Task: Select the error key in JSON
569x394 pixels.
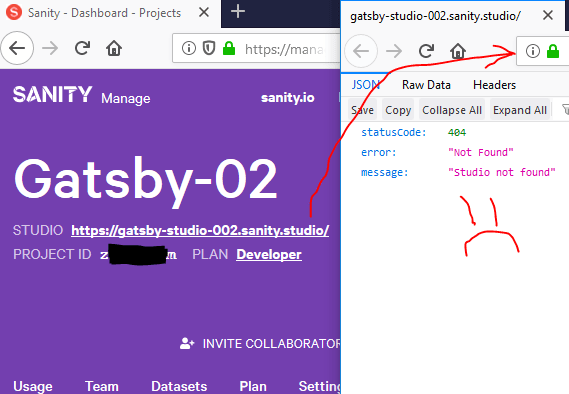Action: [379, 152]
